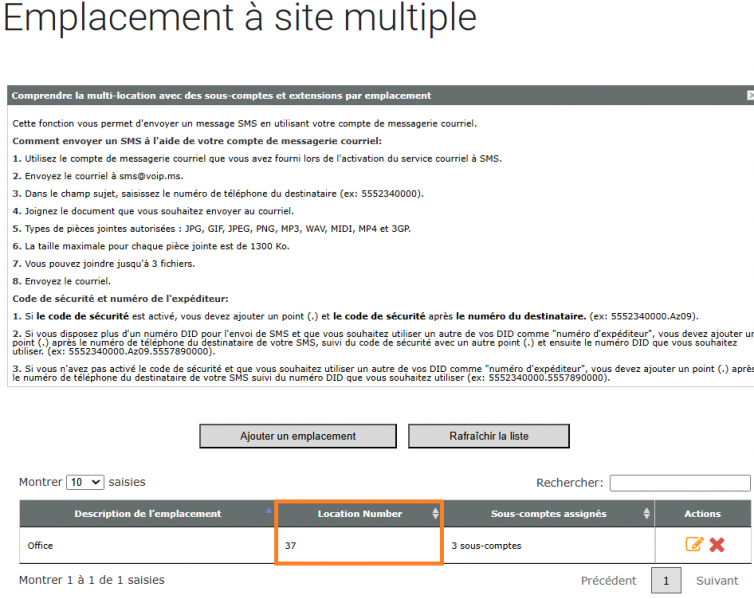Click the 'taille maximale' 1300 Ko line
The height and width of the screenshot is (599, 754).
coord(151,246)
